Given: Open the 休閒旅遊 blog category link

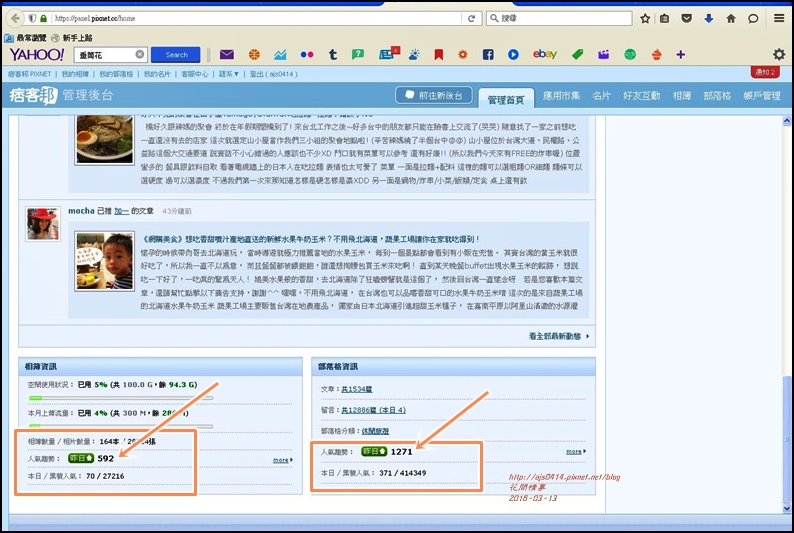Looking at the screenshot, I should click(375, 431).
